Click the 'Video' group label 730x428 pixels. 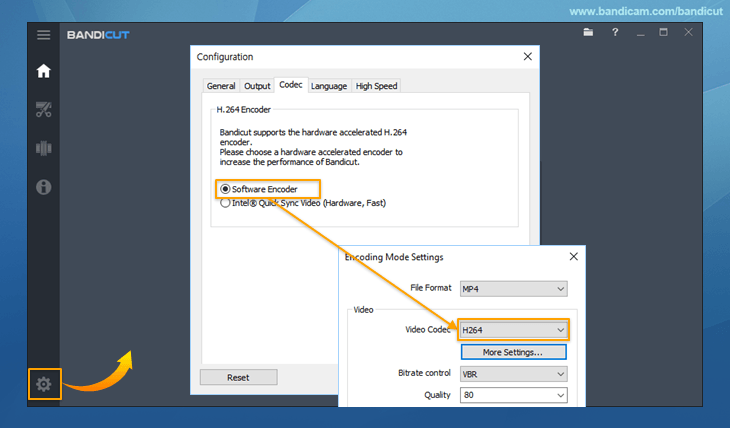point(363,310)
